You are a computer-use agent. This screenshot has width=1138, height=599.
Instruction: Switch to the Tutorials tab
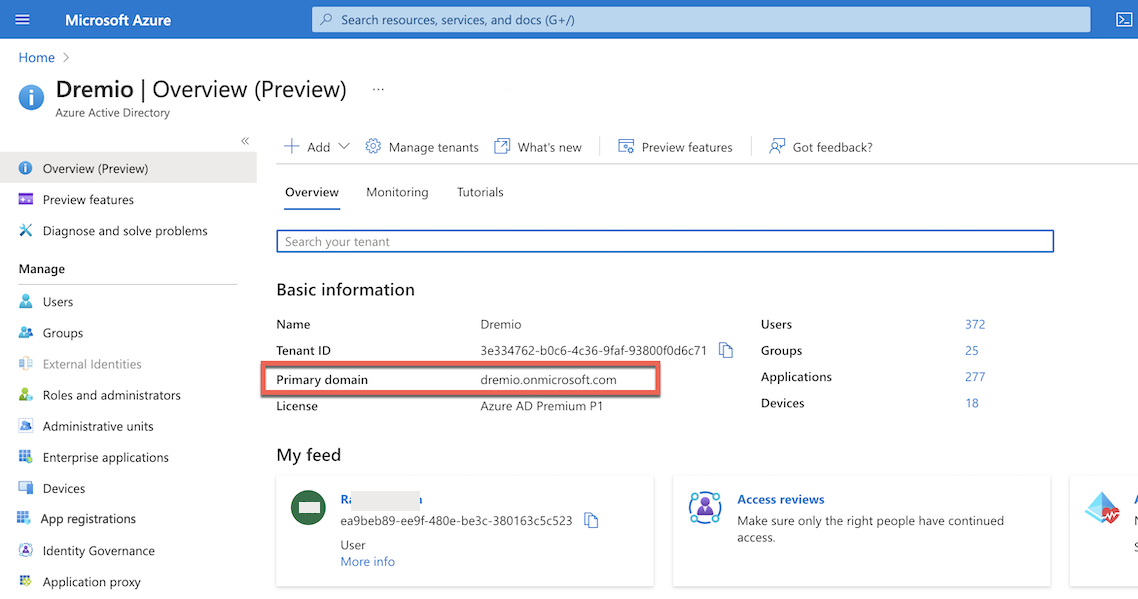coord(480,192)
